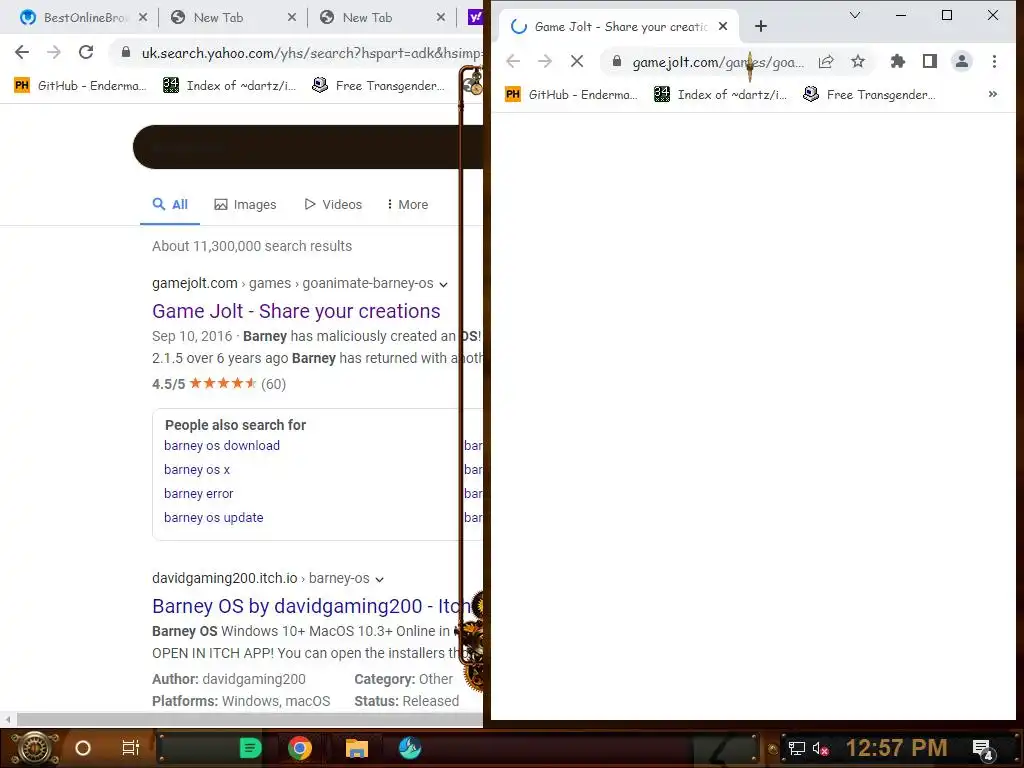Open Cortana circle on taskbar
The image size is (1024, 768).
pos(83,748)
